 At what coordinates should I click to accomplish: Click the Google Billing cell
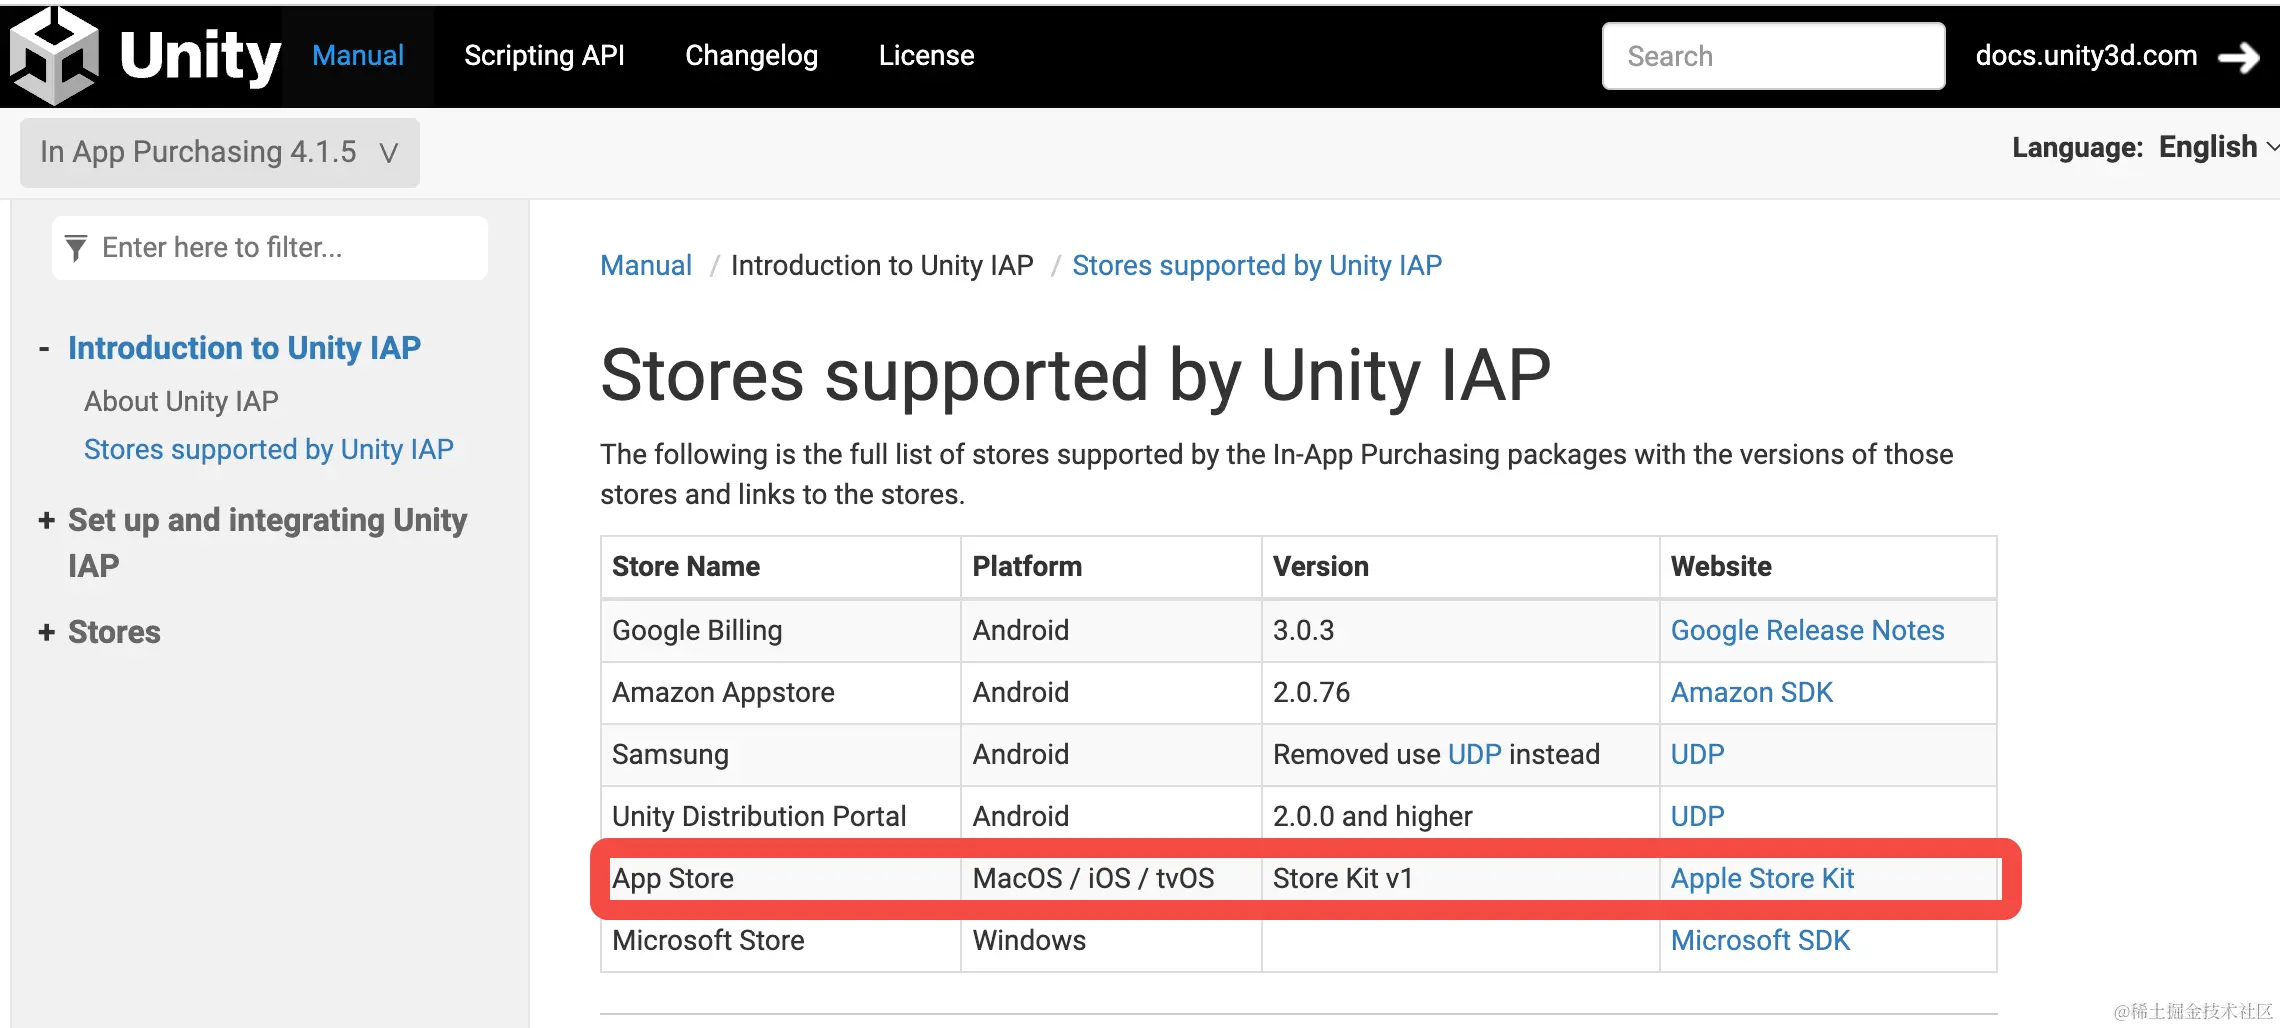(781, 630)
